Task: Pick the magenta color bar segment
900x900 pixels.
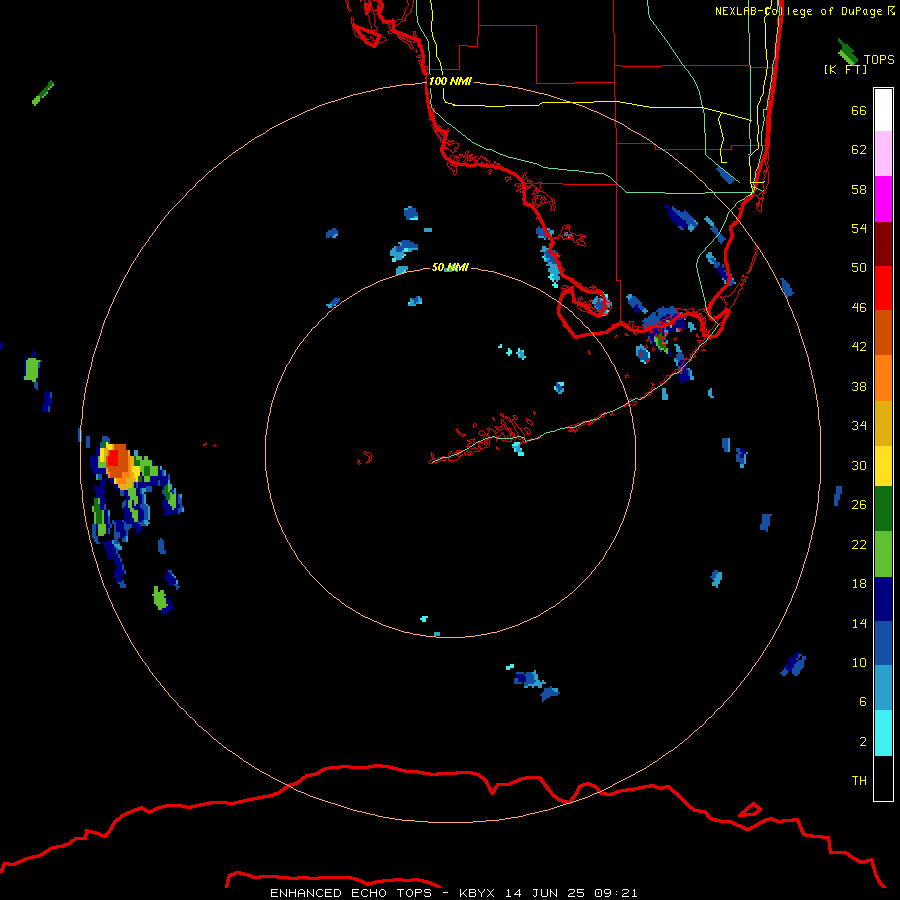Action: [x=883, y=199]
